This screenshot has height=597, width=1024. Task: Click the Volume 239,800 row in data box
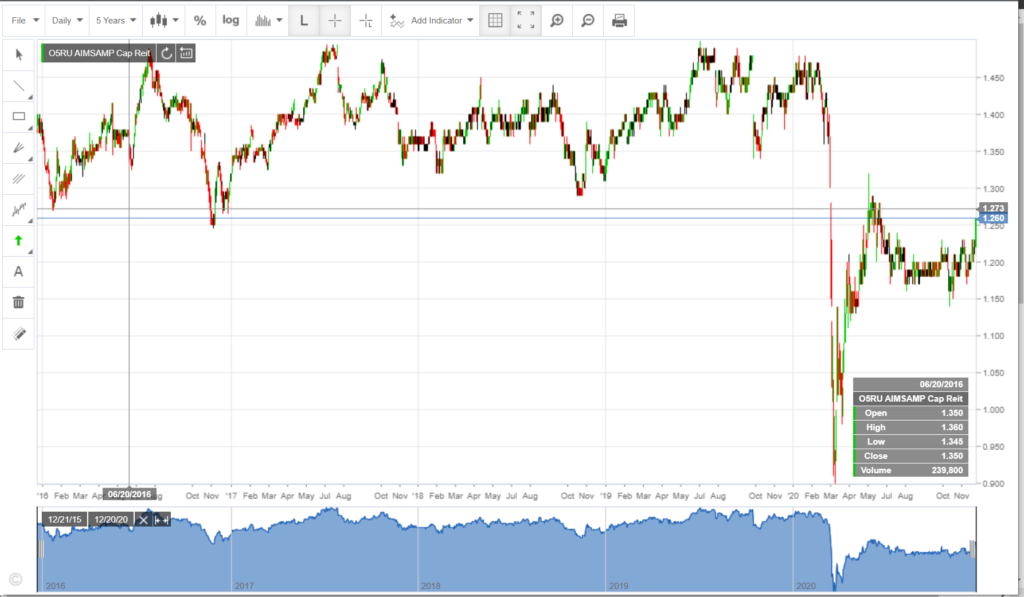pyautogui.click(x=910, y=470)
